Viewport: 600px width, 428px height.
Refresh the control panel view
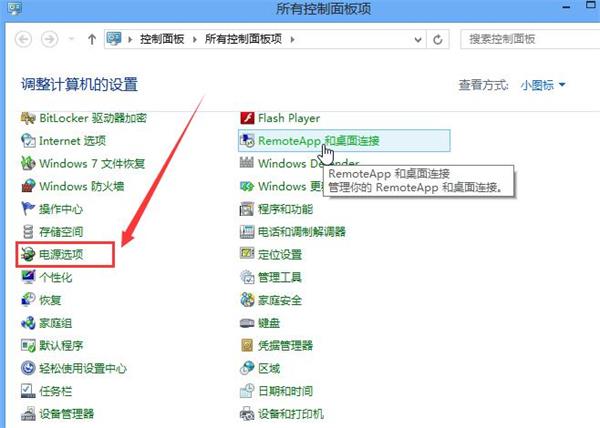coord(438,39)
